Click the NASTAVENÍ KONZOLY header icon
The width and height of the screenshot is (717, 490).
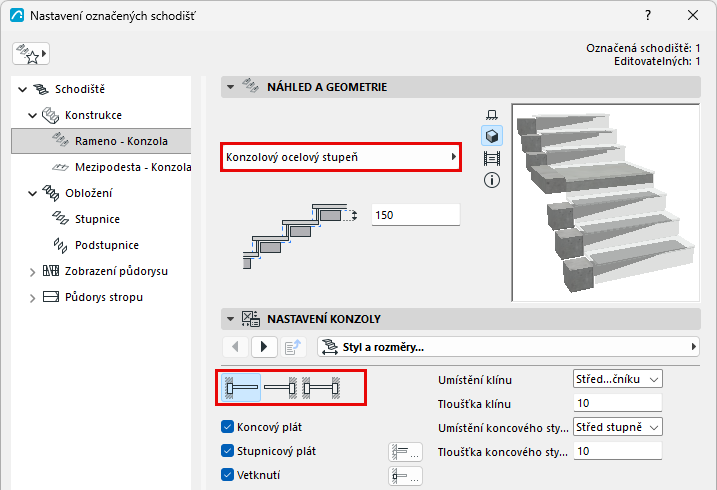coord(251,319)
